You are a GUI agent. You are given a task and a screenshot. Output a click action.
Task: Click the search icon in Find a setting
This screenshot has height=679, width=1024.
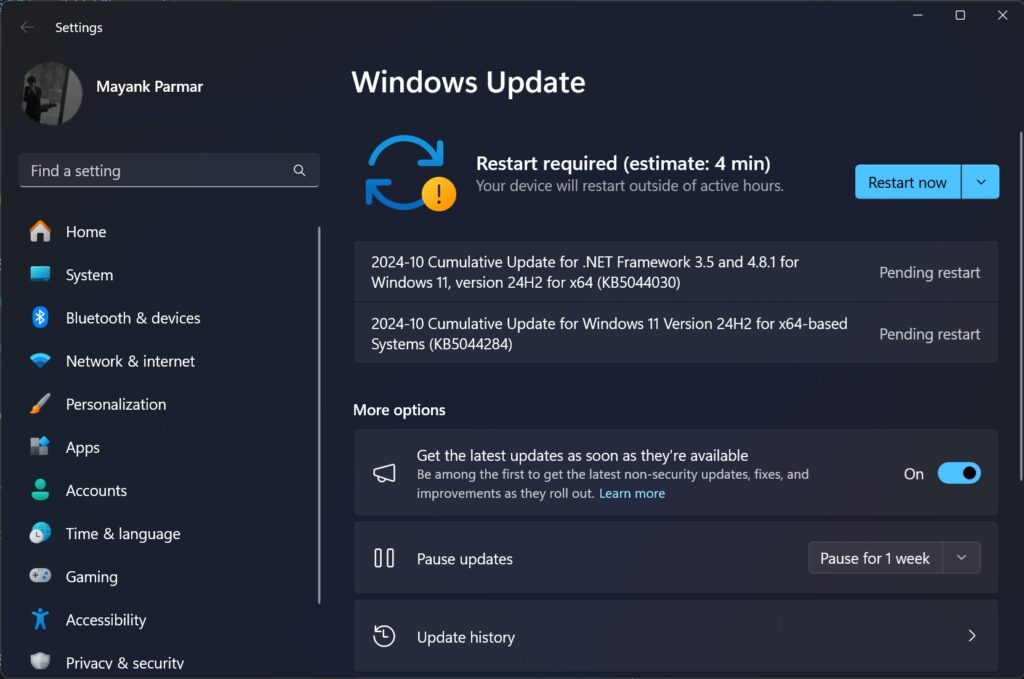click(299, 170)
